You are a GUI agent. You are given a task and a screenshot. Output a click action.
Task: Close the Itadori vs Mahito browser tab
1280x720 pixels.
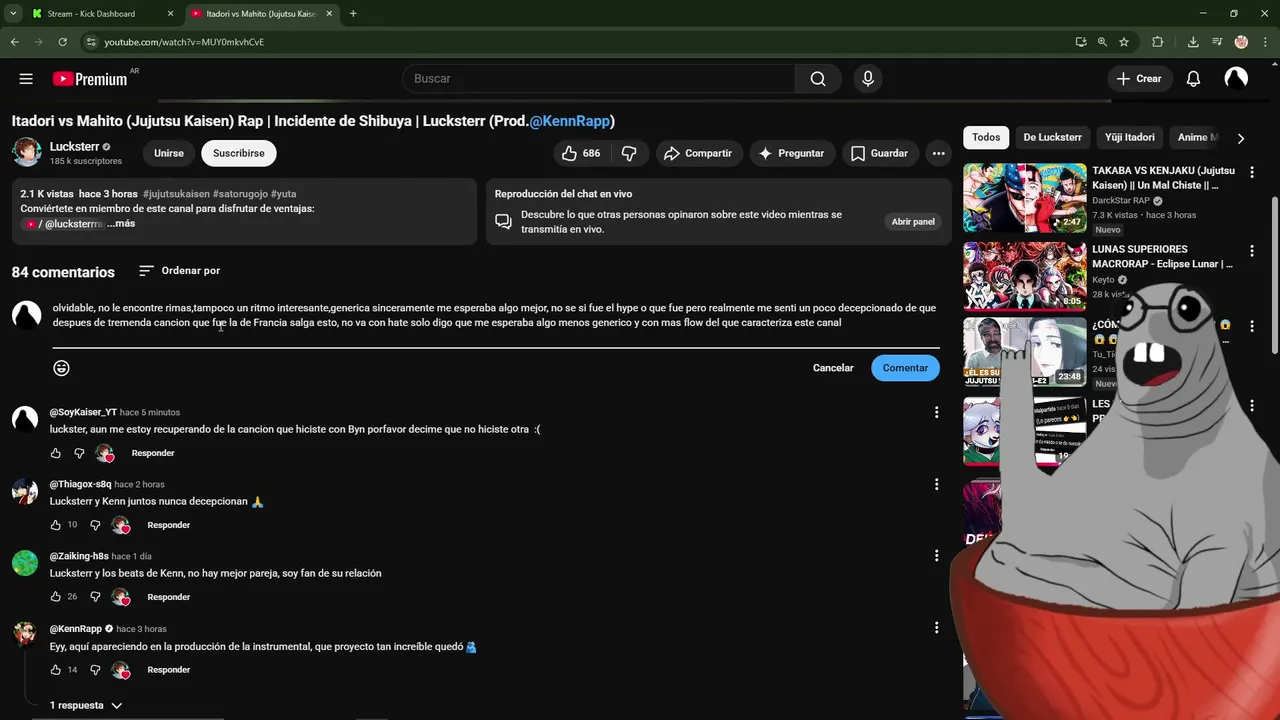tap(329, 14)
